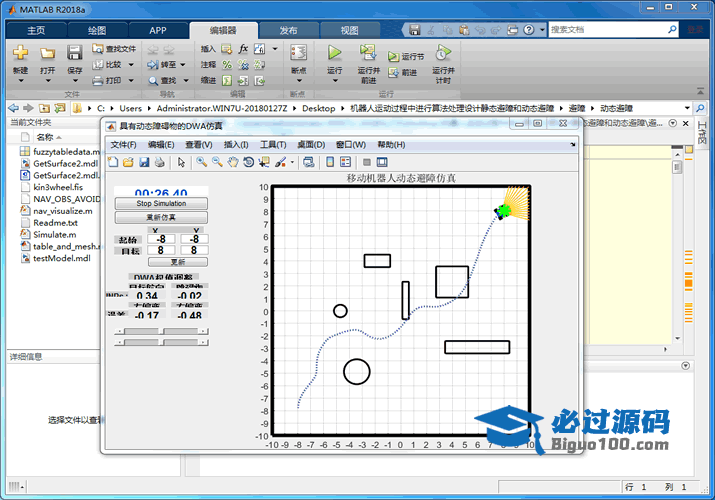Print the figure with the printer icon
Viewport: 715px width, 500px height.
[160, 162]
